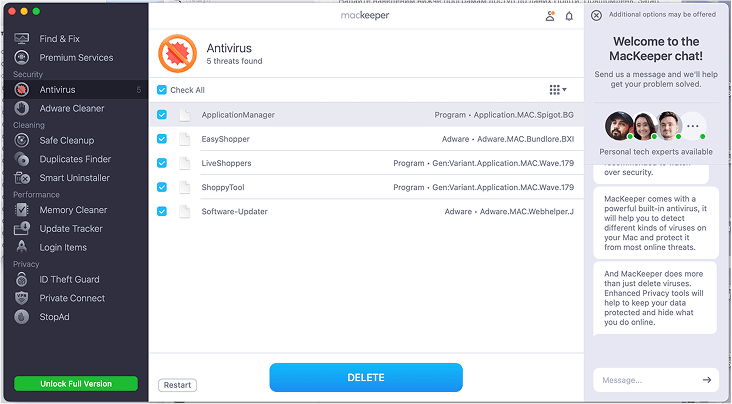732x404 pixels.
Task: Click the Private Connect VPN shield icon
Action: [21, 298]
